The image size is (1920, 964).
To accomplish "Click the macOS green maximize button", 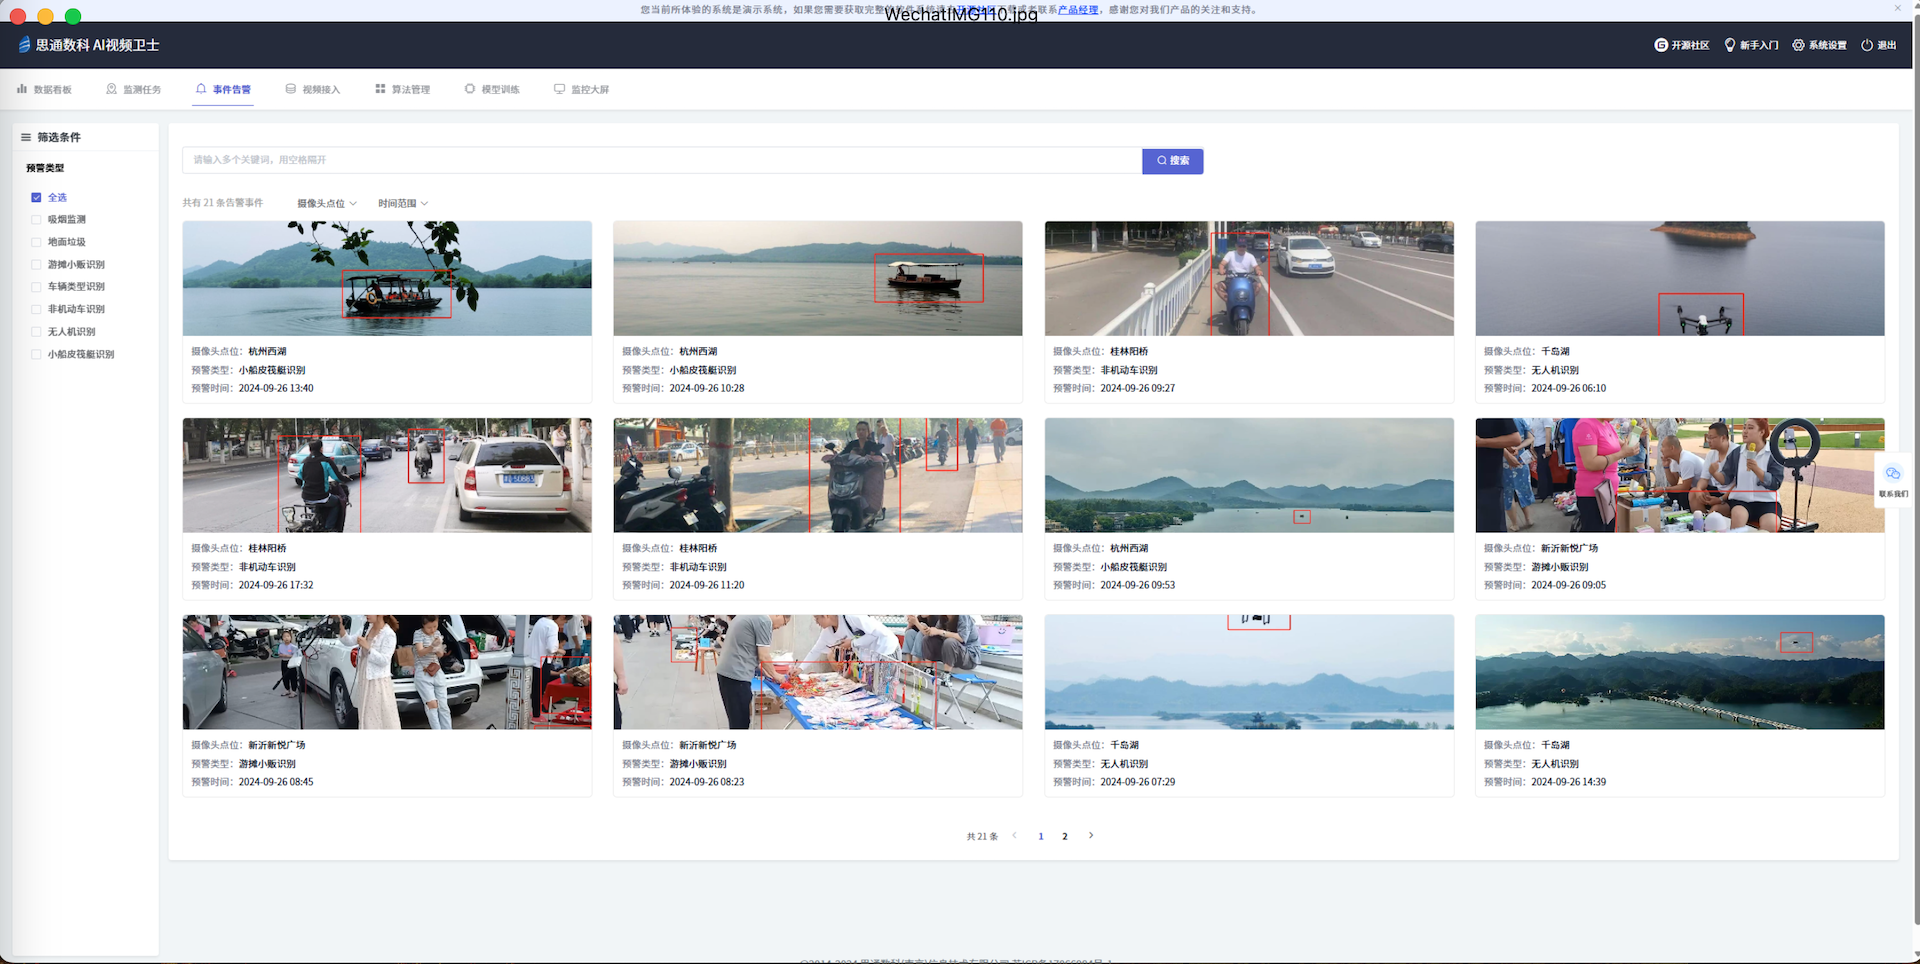I will (x=73, y=16).
